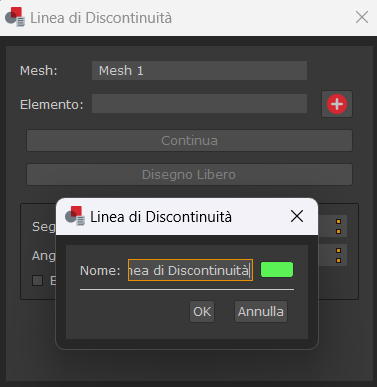Decrease the Seg value using lower orange dot
Screen dimensions: 377x387
[338, 231]
